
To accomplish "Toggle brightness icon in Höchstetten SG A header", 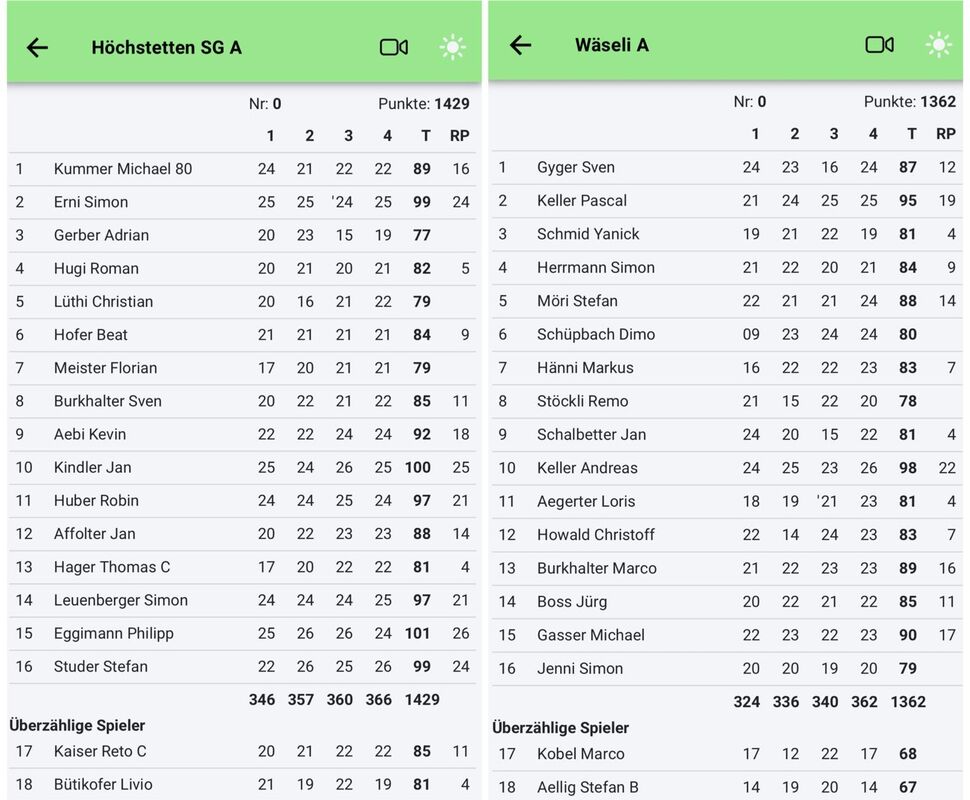I will (x=453, y=47).
